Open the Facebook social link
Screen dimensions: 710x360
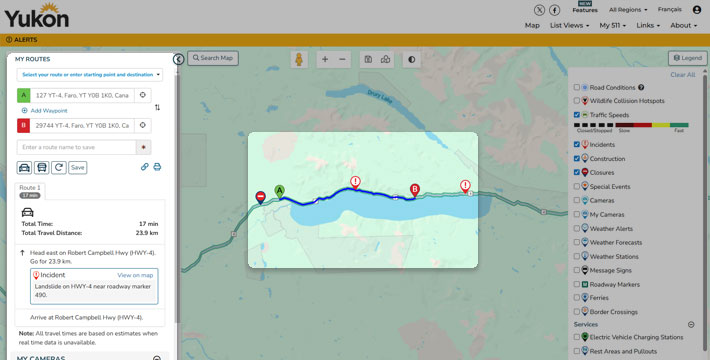click(x=554, y=10)
